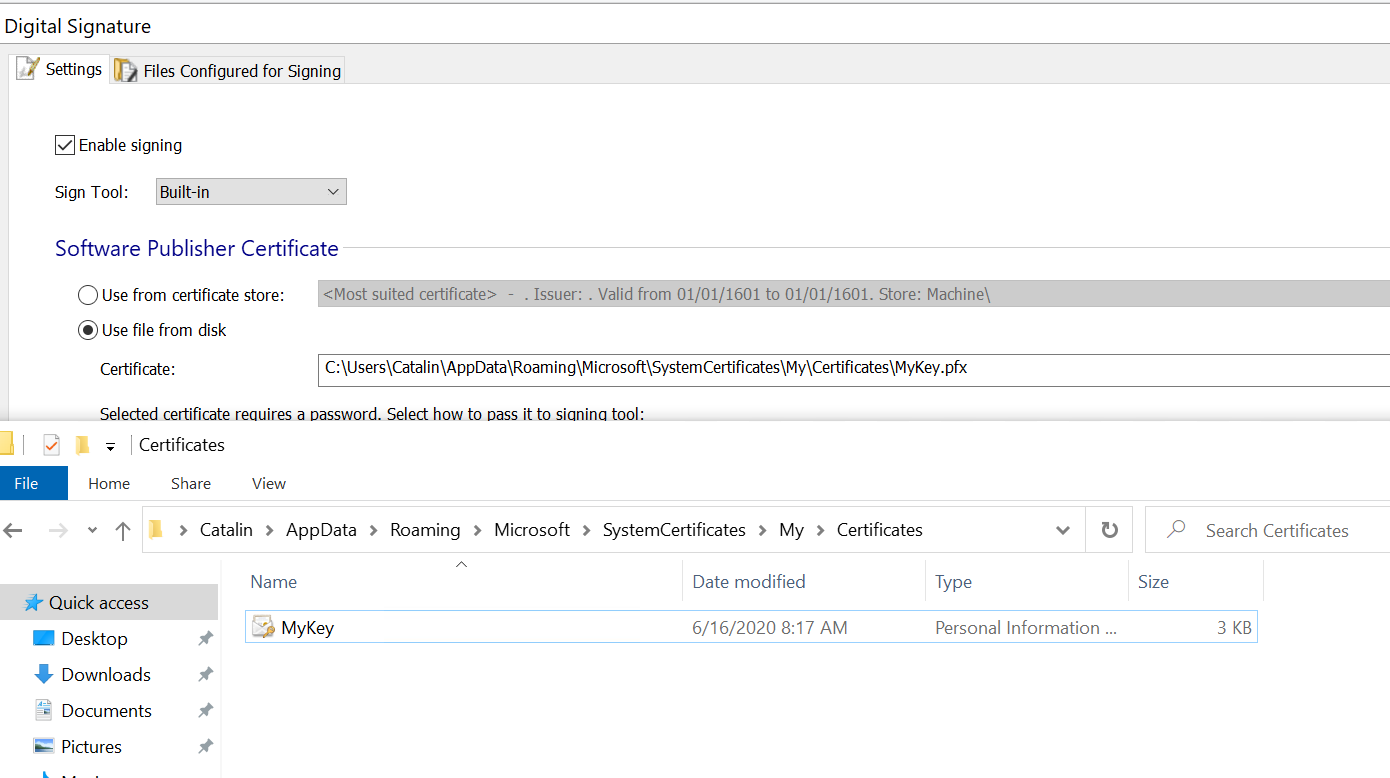
Task: Click the Personal Information type cell
Action: tap(1026, 628)
